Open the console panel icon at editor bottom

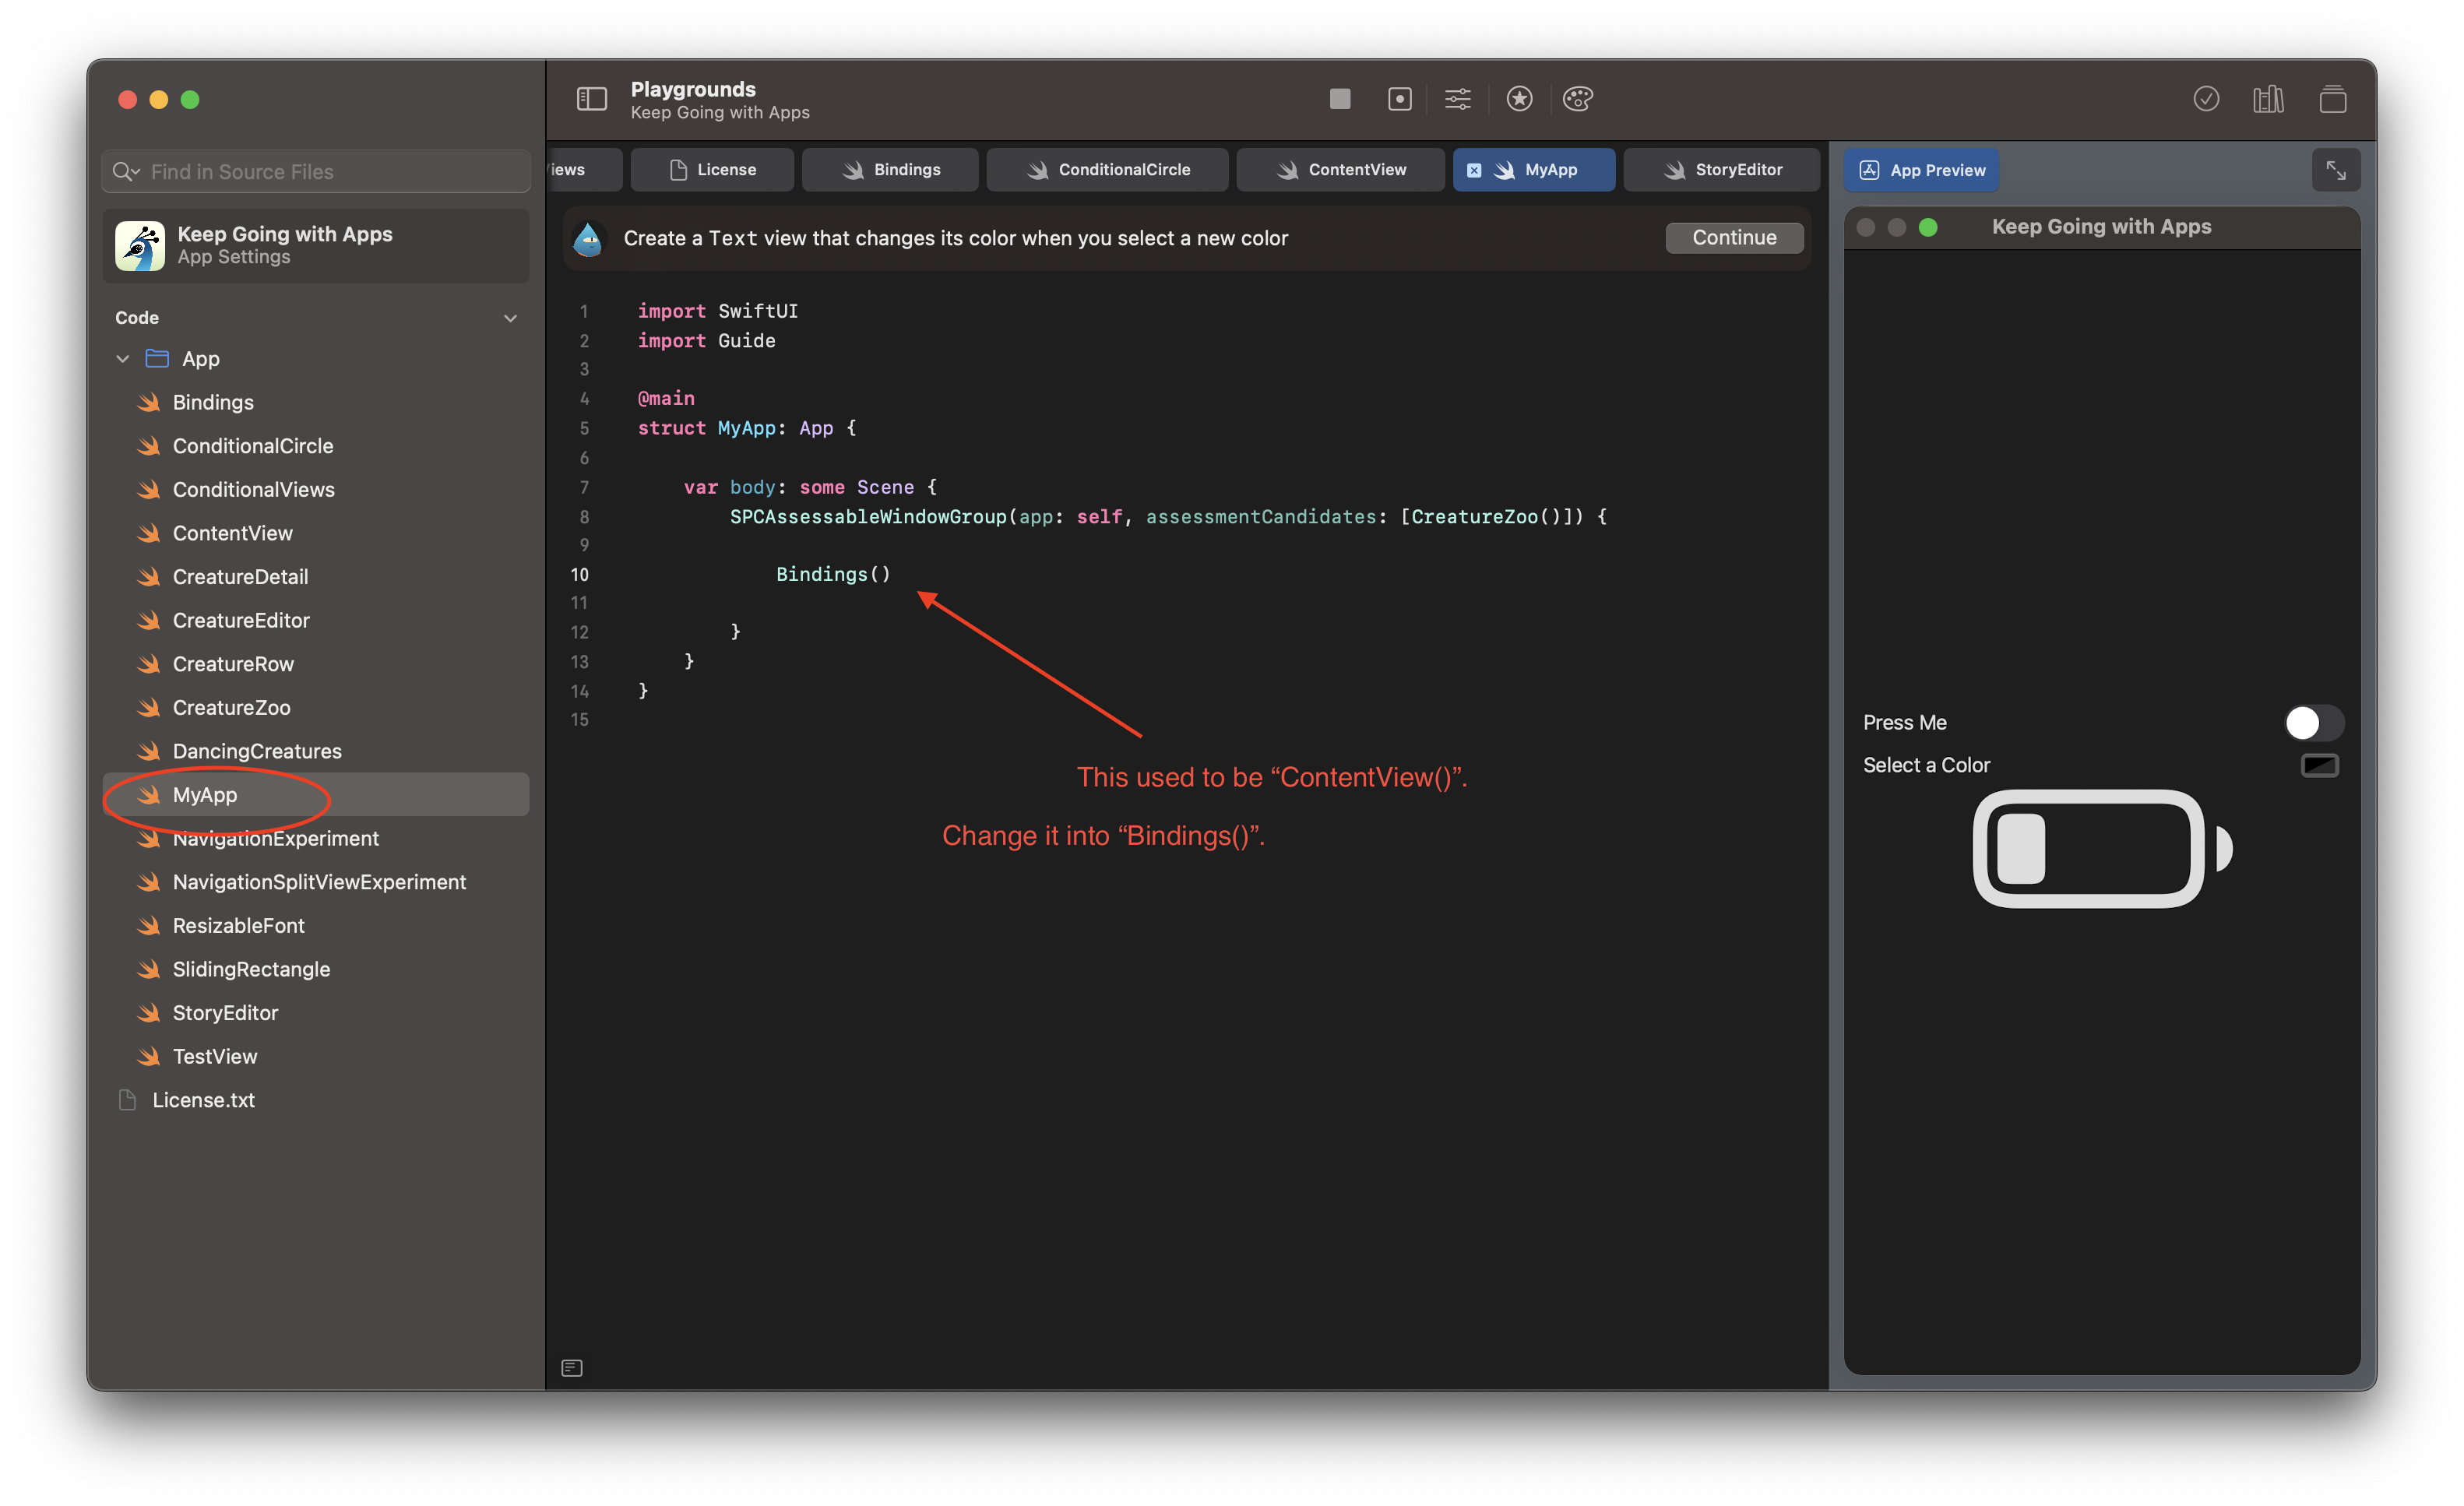(x=572, y=1367)
